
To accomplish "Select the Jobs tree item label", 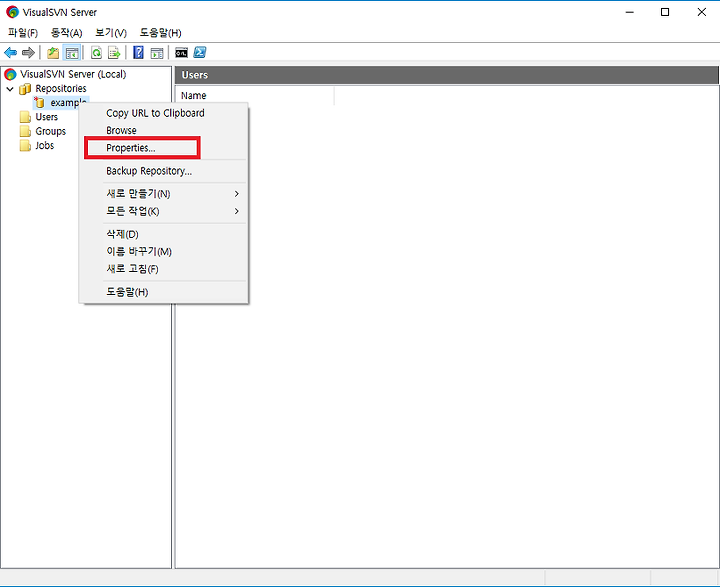I will click(45, 146).
